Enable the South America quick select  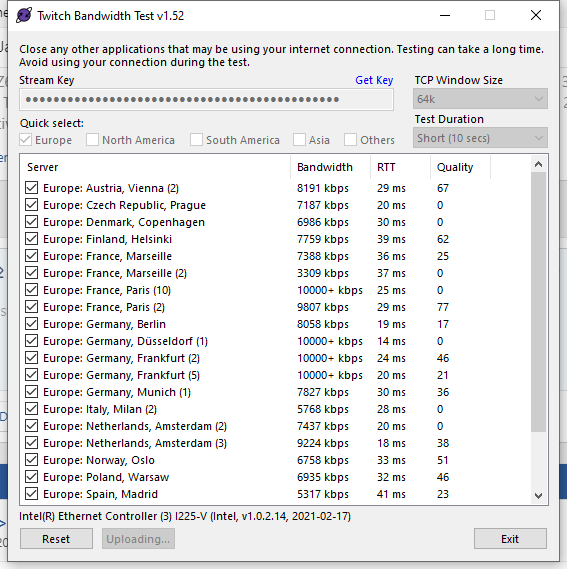(x=196, y=140)
